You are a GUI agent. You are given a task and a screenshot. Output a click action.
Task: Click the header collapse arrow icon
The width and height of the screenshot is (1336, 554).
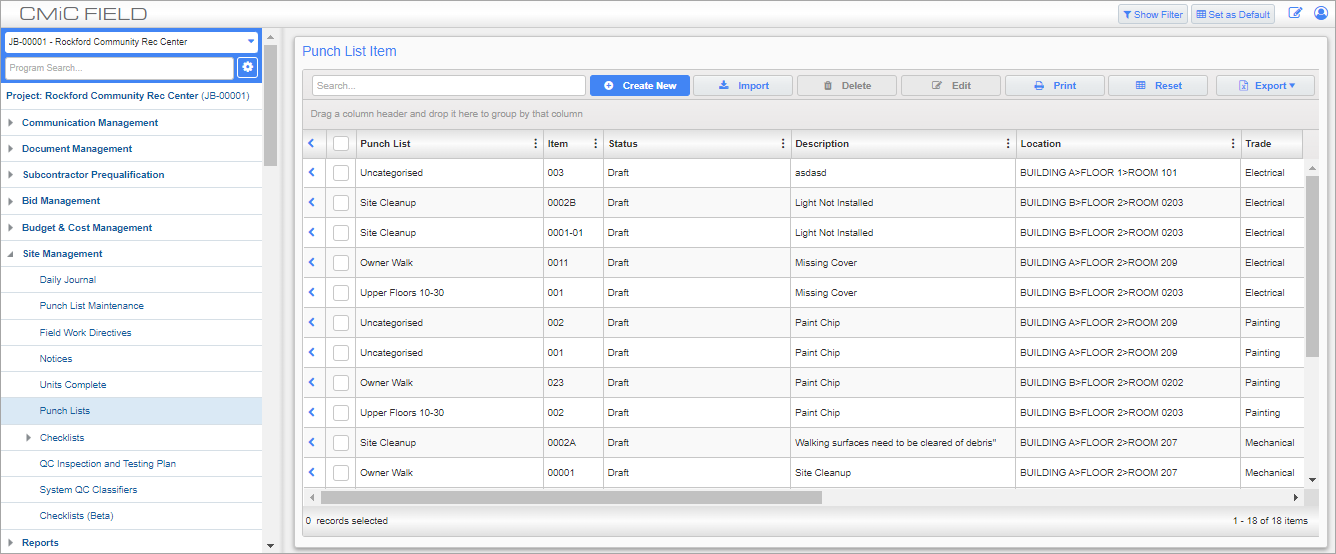(311, 144)
